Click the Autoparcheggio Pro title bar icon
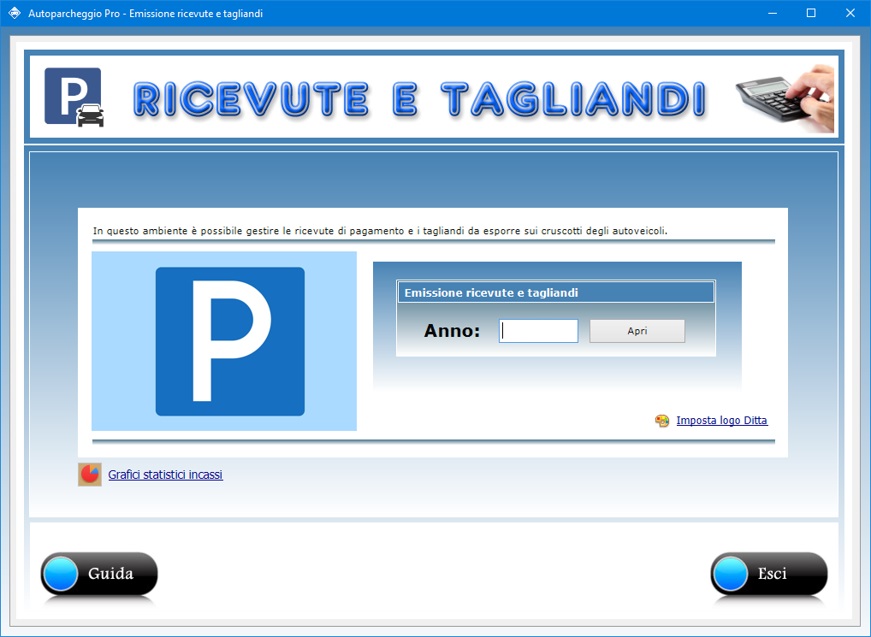This screenshot has width=871, height=637. 14,13
